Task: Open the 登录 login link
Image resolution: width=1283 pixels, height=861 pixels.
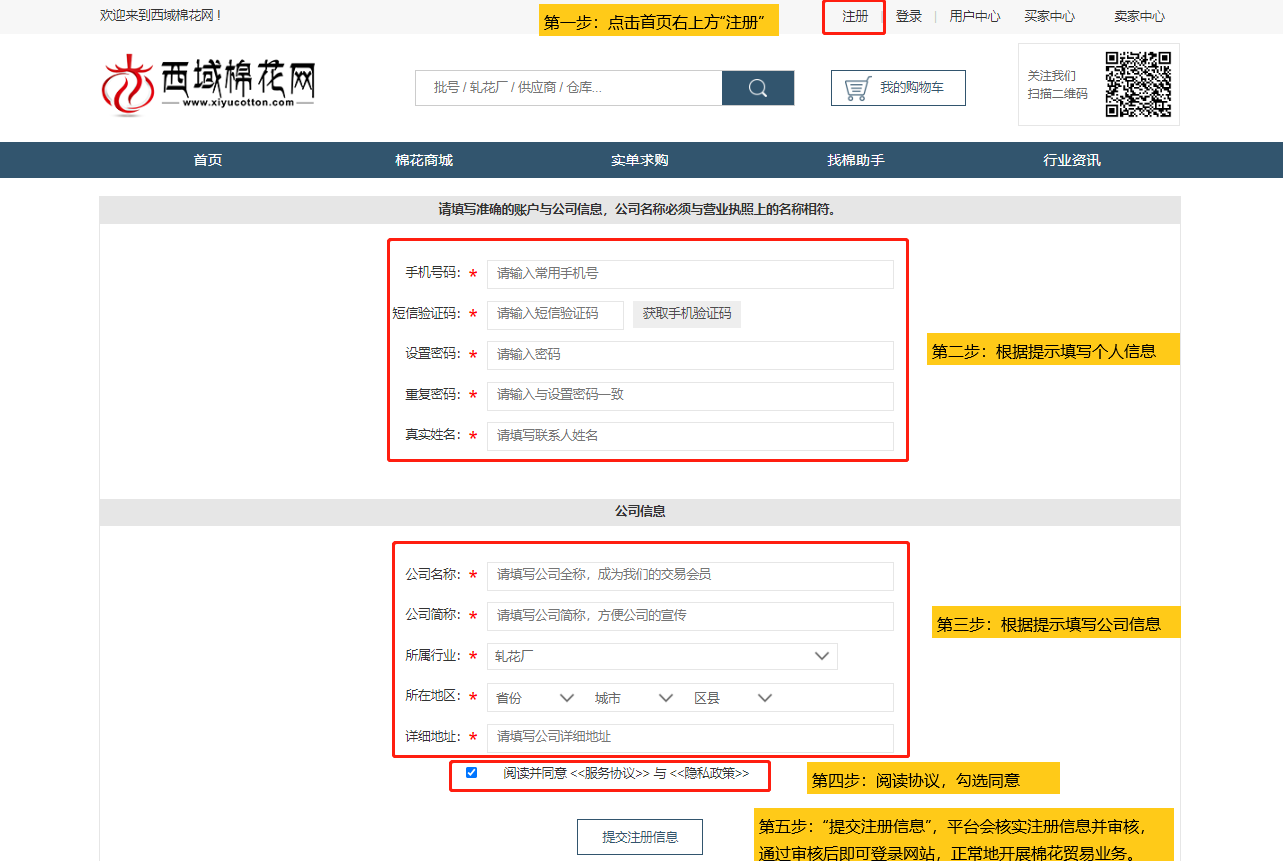Action: click(909, 17)
